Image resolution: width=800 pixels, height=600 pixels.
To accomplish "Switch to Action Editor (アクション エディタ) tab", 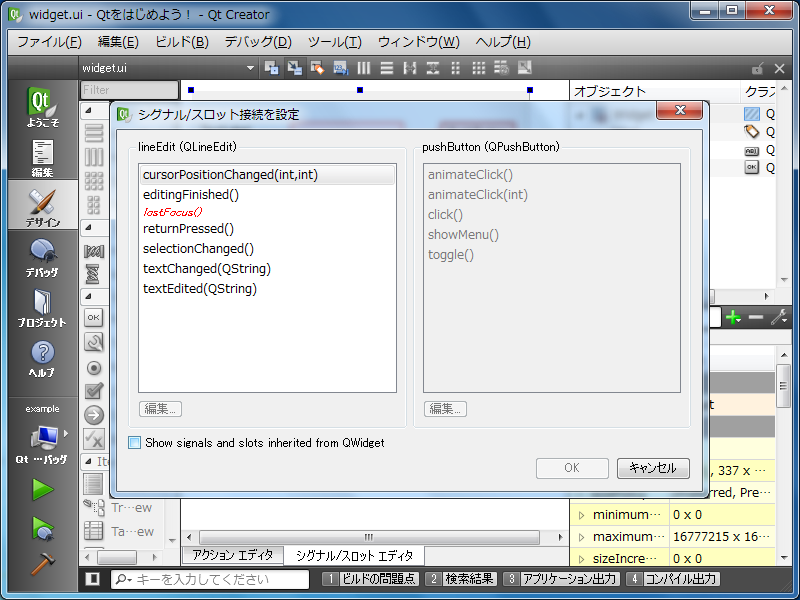I will [232, 555].
